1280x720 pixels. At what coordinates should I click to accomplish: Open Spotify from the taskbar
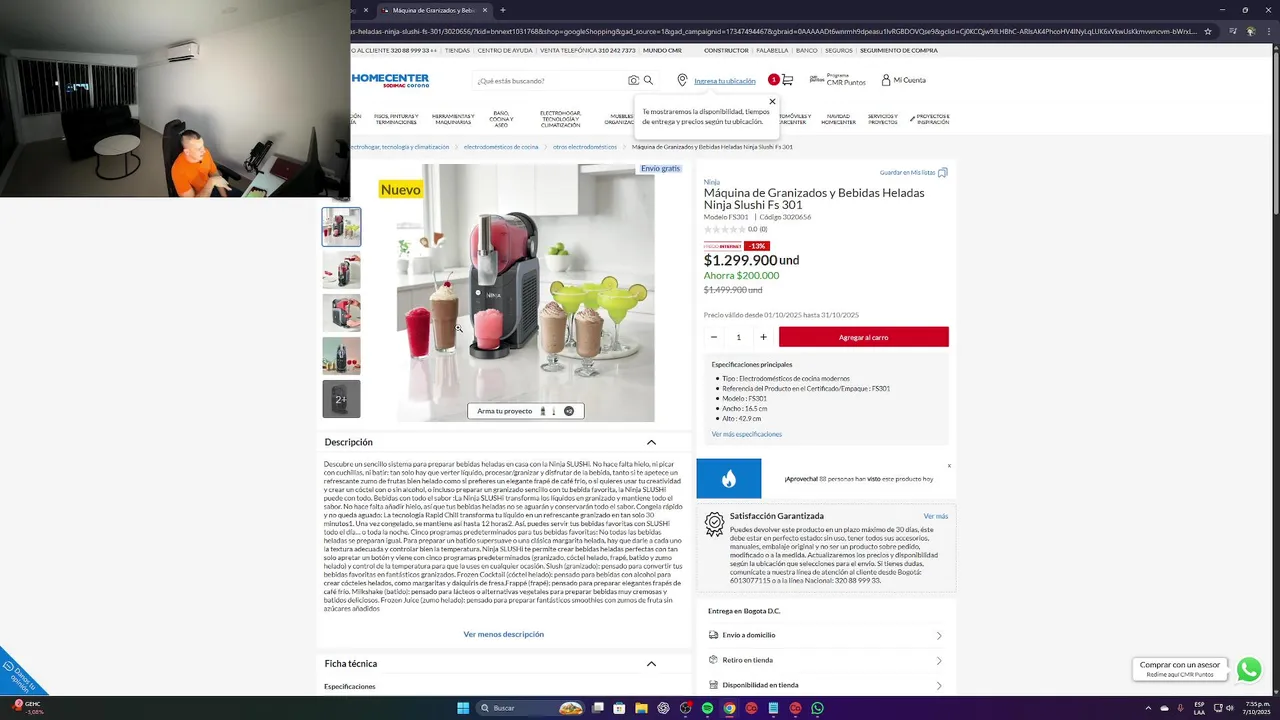(x=707, y=708)
